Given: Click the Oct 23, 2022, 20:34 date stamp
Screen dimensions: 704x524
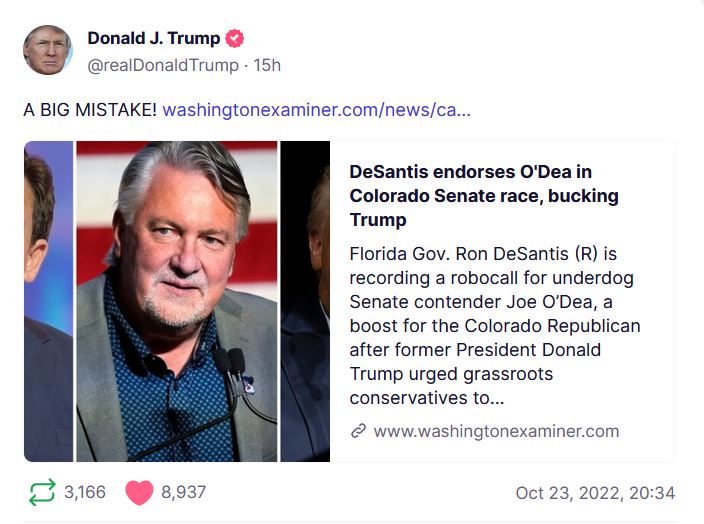Looking at the screenshot, I should coord(595,493).
